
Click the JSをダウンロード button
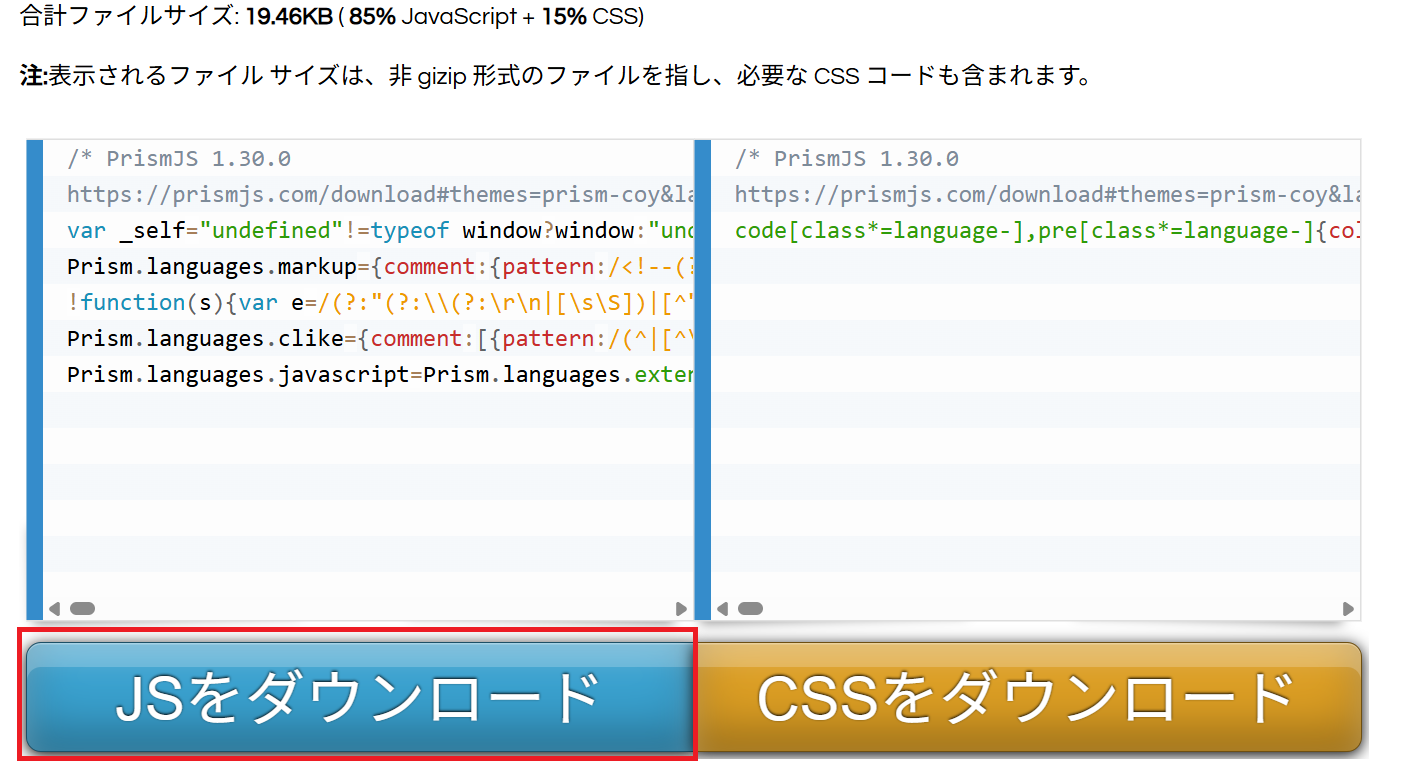(358, 697)
